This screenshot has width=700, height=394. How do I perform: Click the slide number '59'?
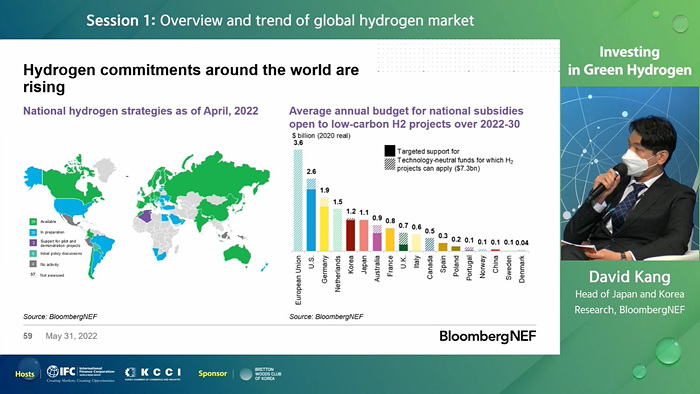28,336
